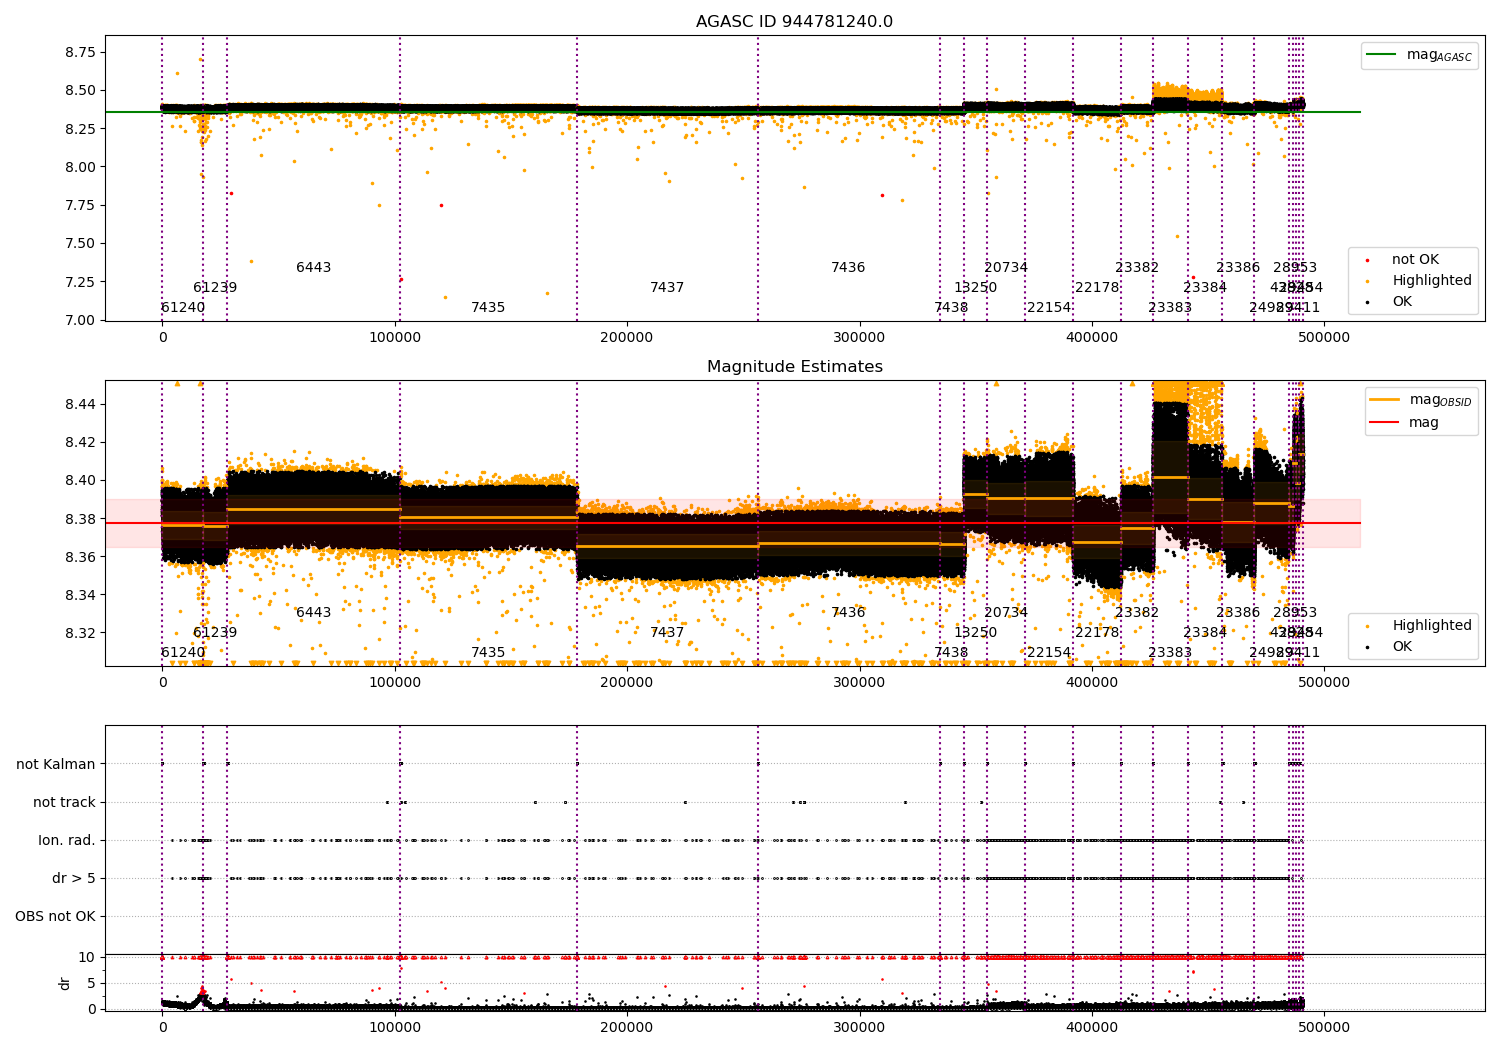Click obsid label 7435 in the middle panel

click(488, 653)
